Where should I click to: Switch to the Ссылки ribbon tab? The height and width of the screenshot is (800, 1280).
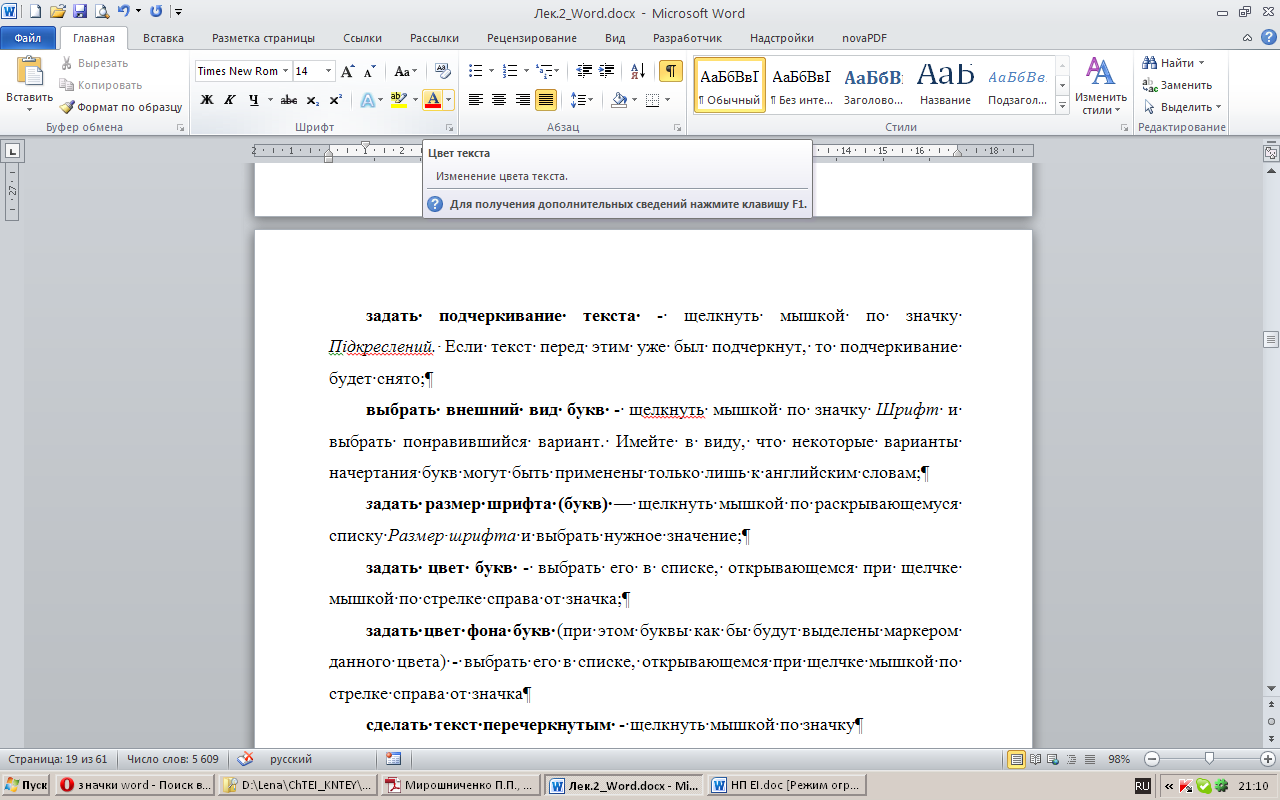(x=362, y=38)
